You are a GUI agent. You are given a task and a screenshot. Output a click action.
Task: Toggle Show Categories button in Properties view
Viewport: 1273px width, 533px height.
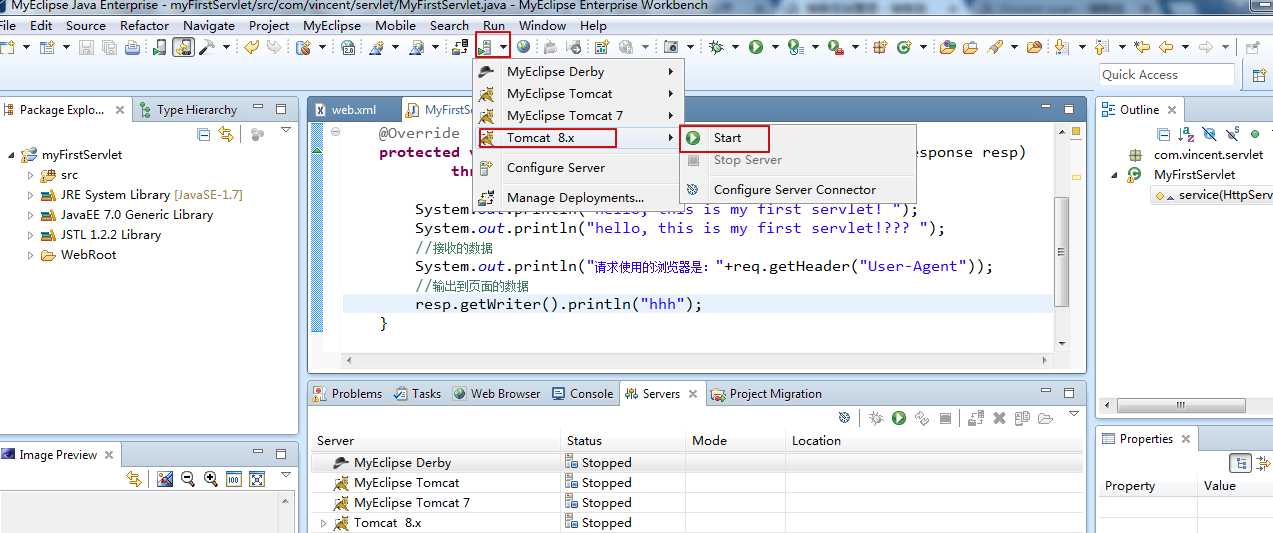pos(1240,463)
